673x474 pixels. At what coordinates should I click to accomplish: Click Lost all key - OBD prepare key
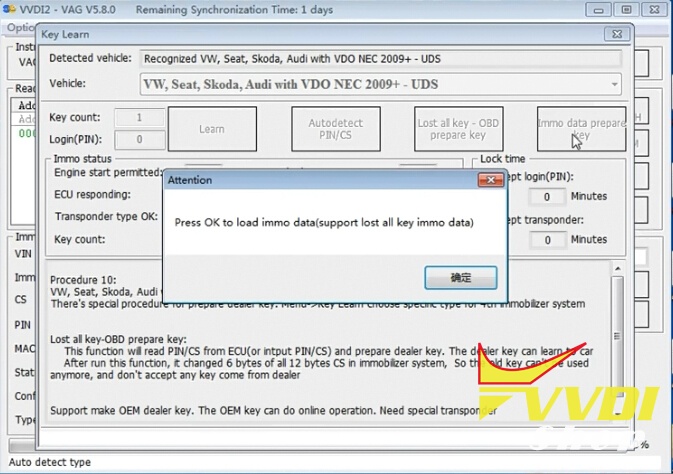tap(458, 129)
